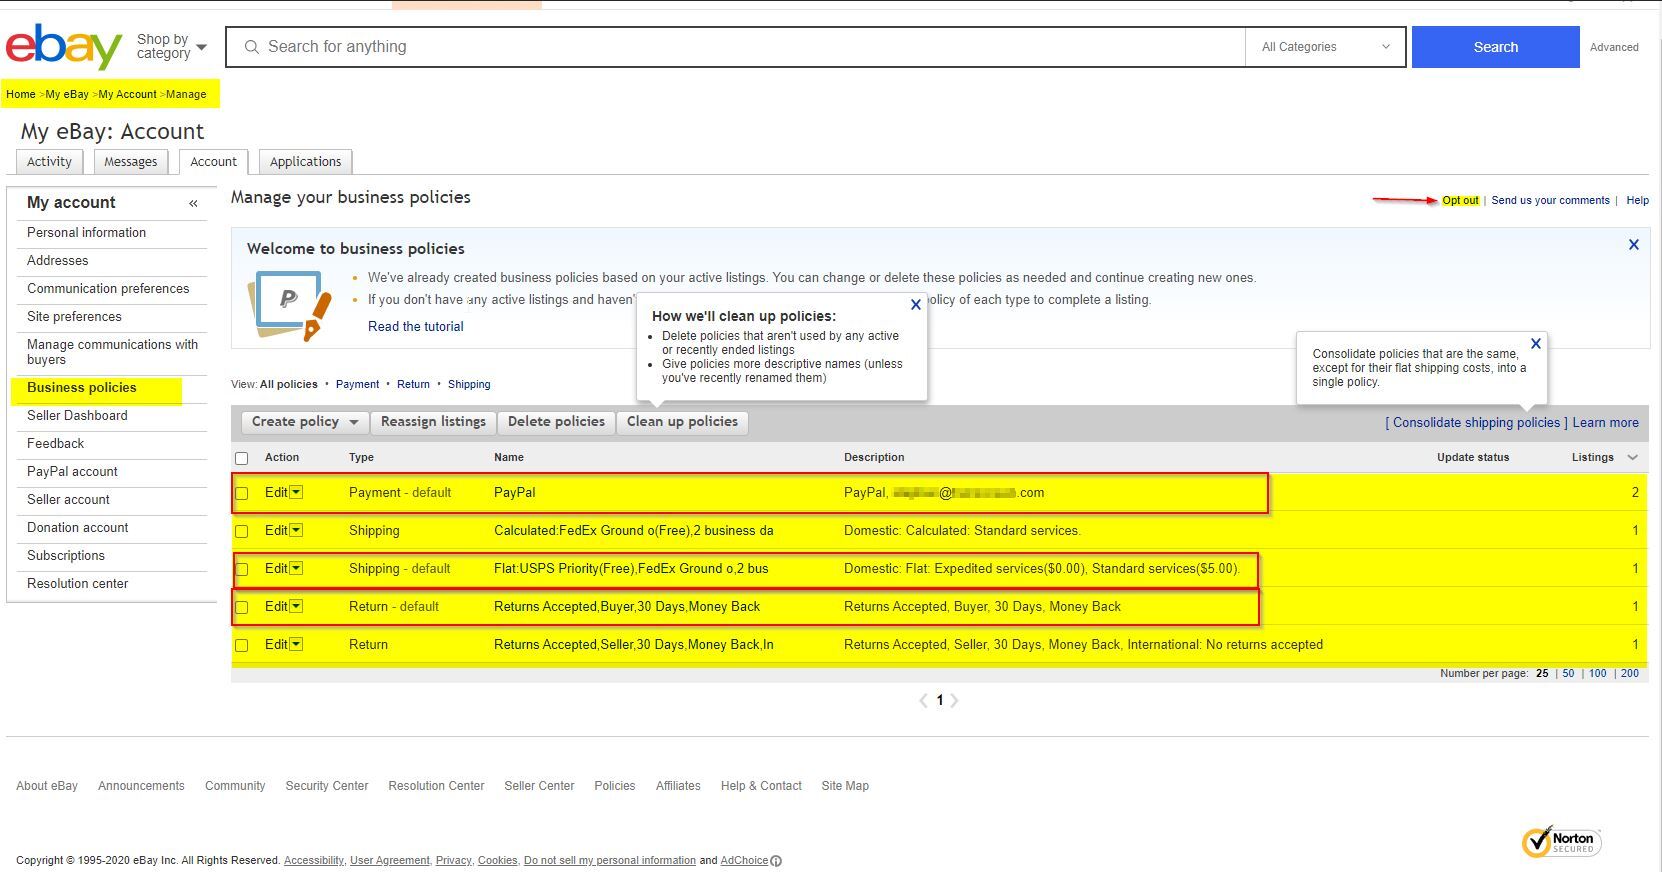Image resolution: width=1662 pixels, height=872 pixels.
Task: Switch to the Messages tab
Action: [x=130, y=162]
